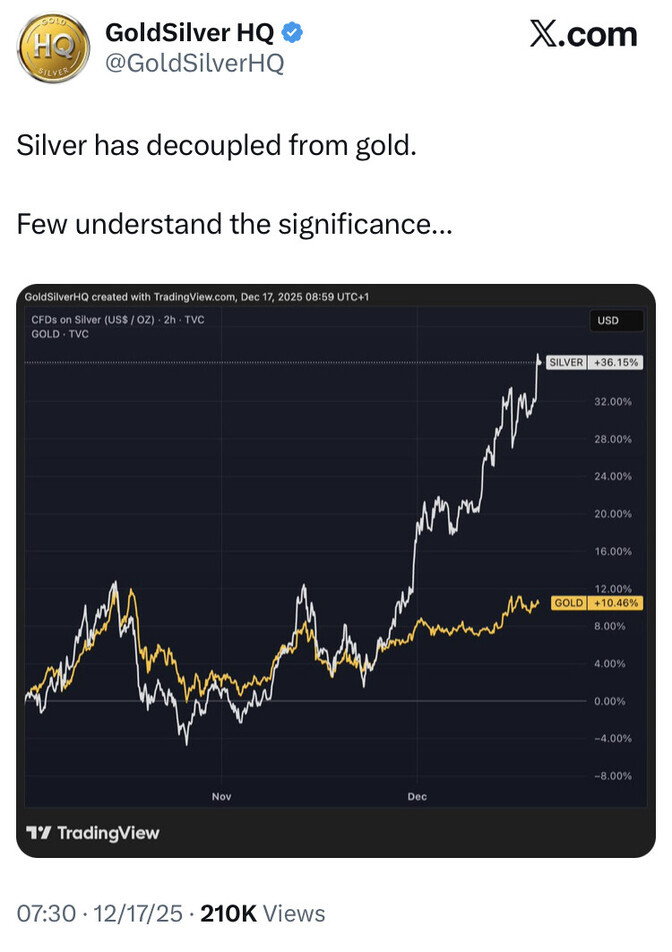Image resolution: width=672 pixels, height=952 pixels.
Task: Click the +10.46% gold percentage value
Action: point(614,604)
